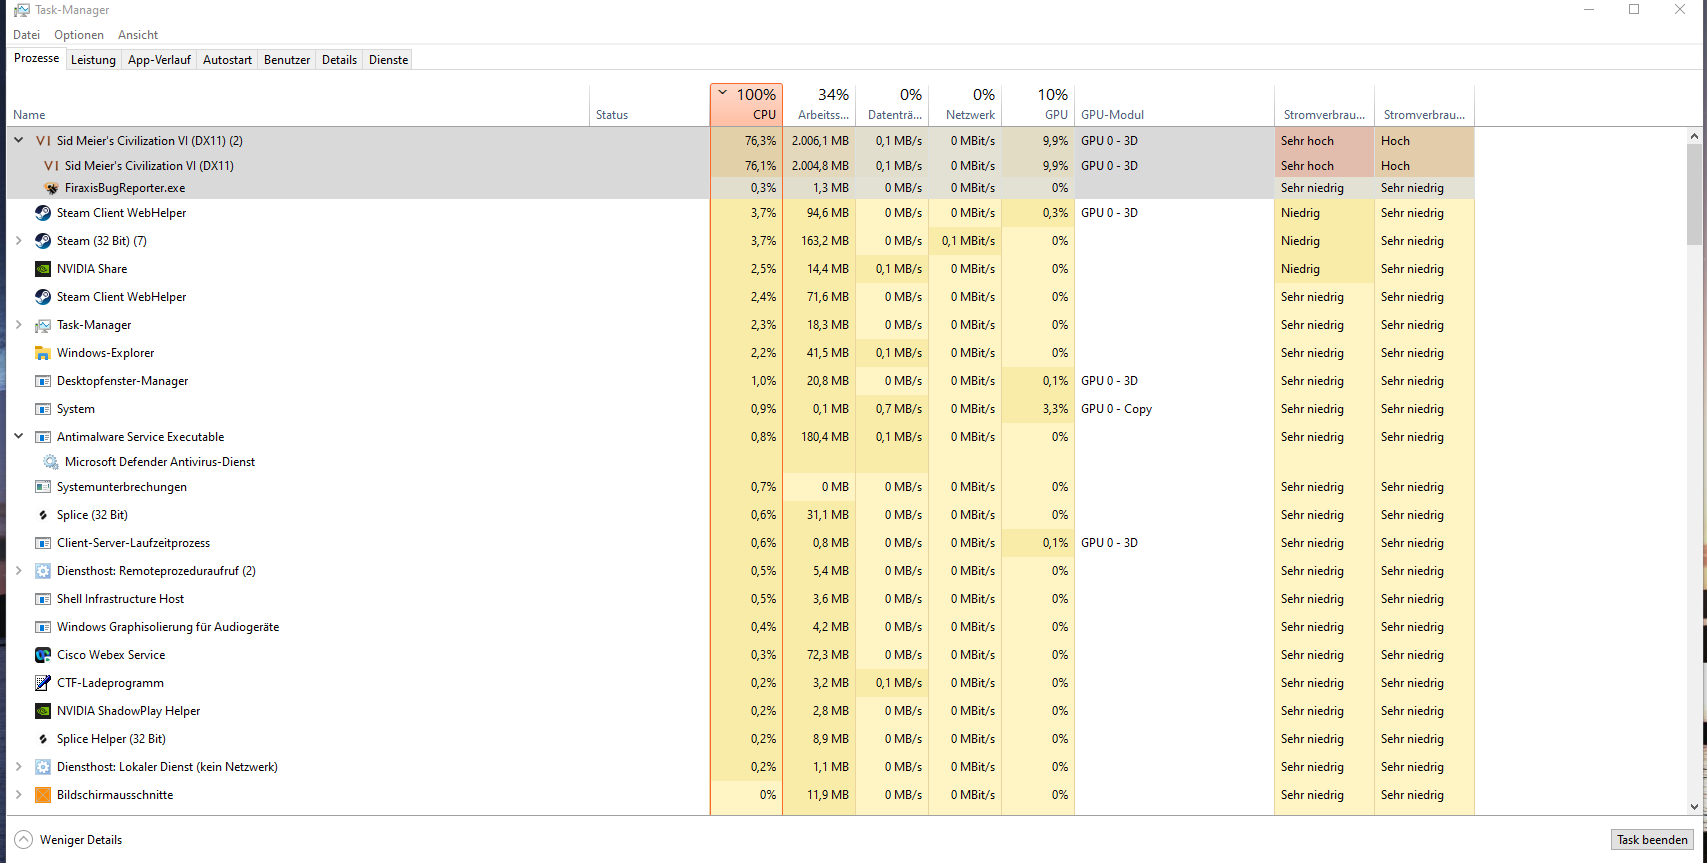This screenshot has width=1707, height=863.
Task: Click the Systemunterbrechungen icon
Action: (x=43, y=487)
